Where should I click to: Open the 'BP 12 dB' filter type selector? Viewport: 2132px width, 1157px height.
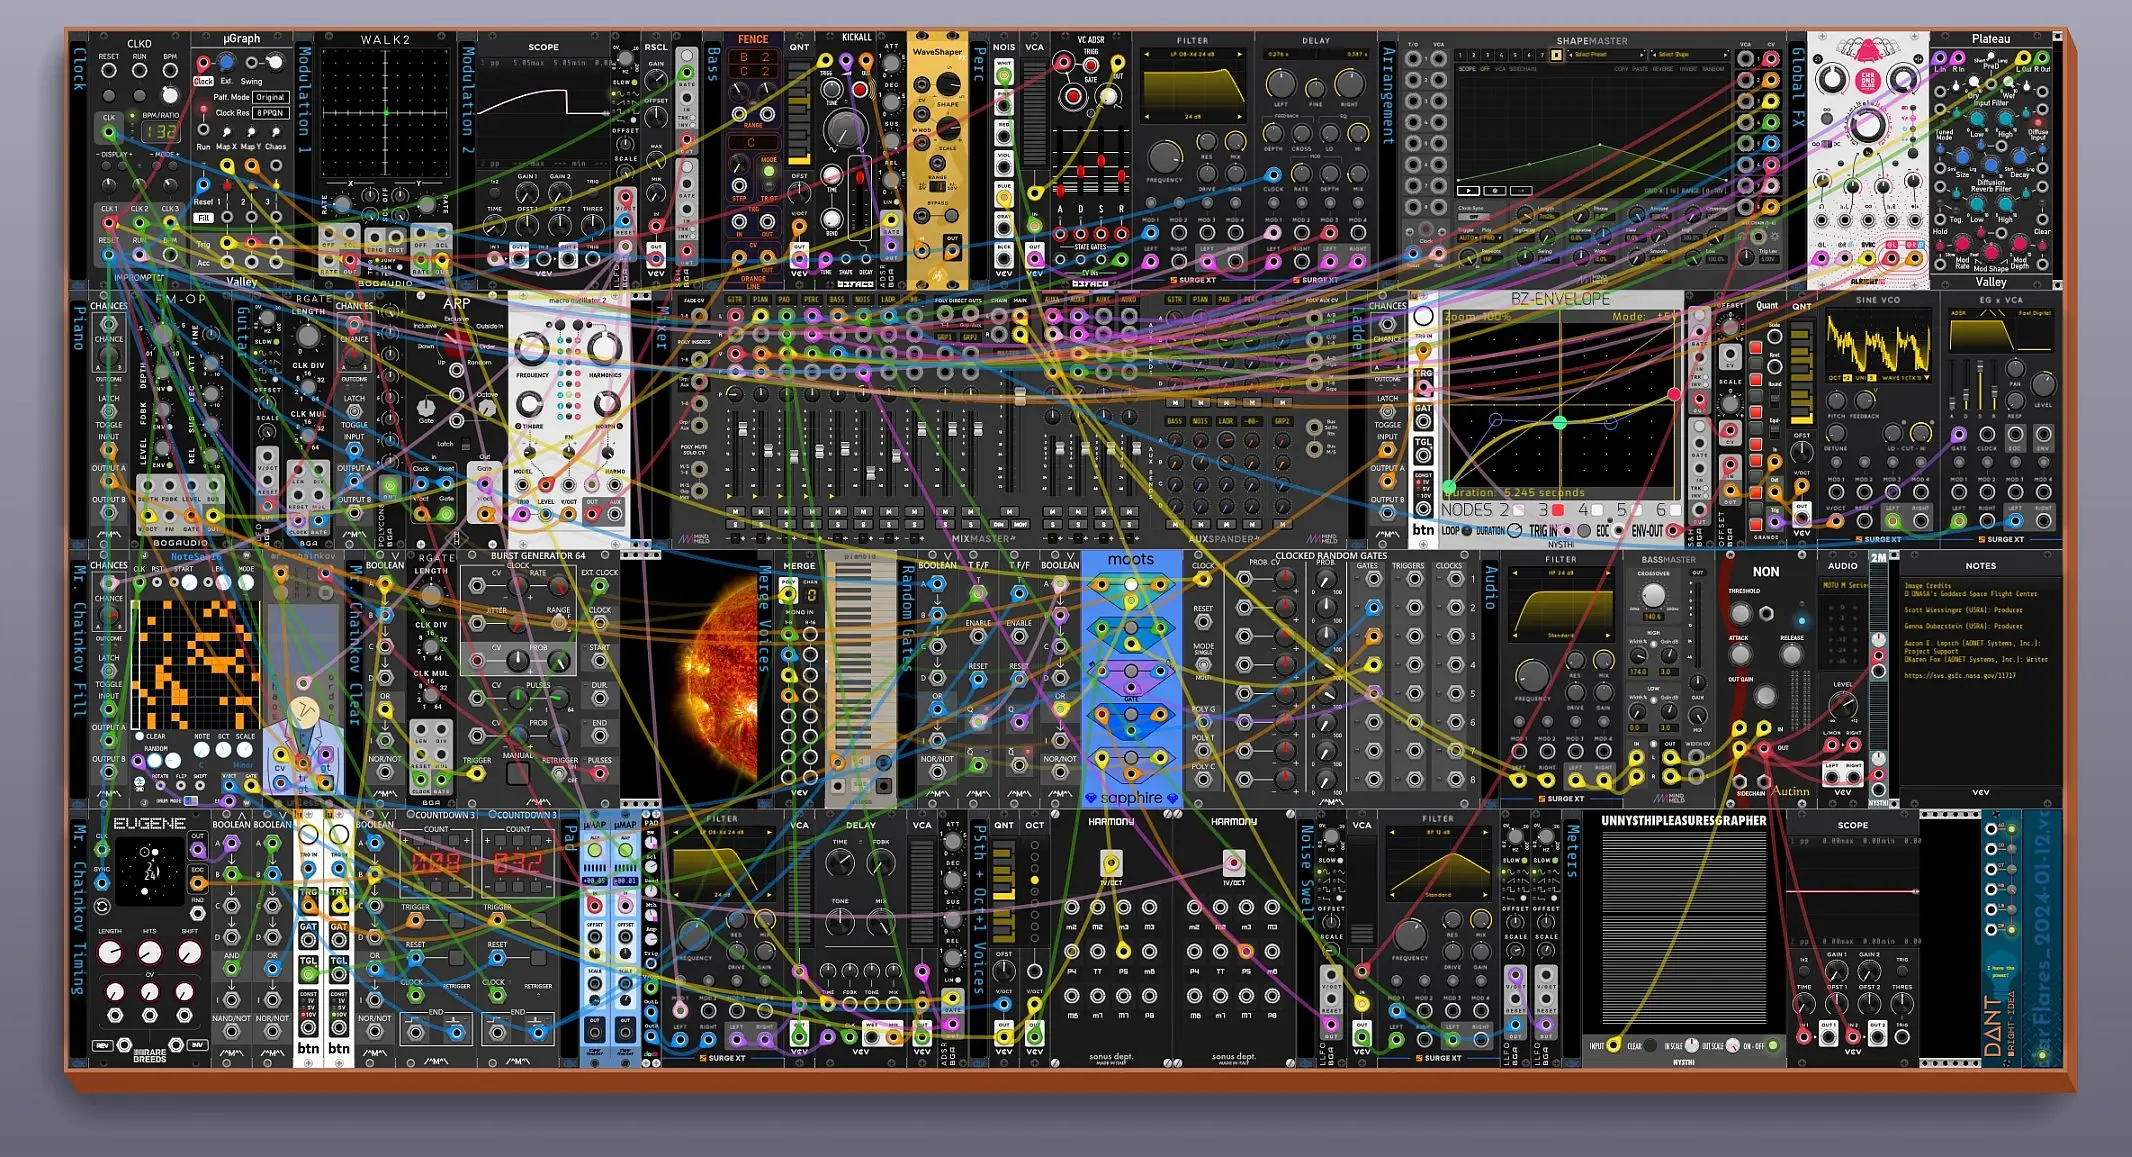click(1437, 832)
